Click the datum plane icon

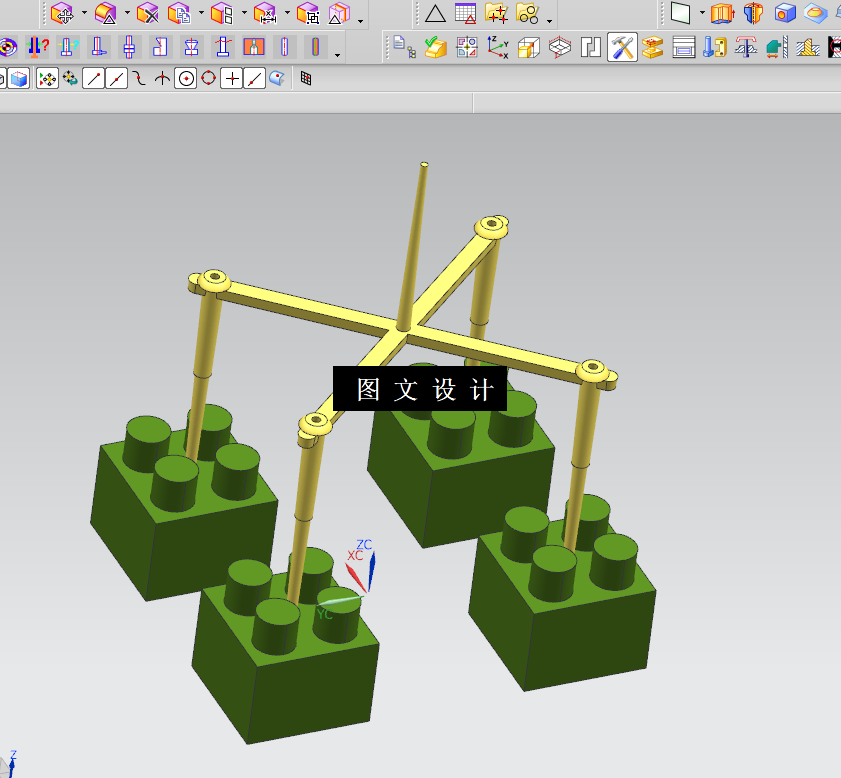(x=680, y=13)
